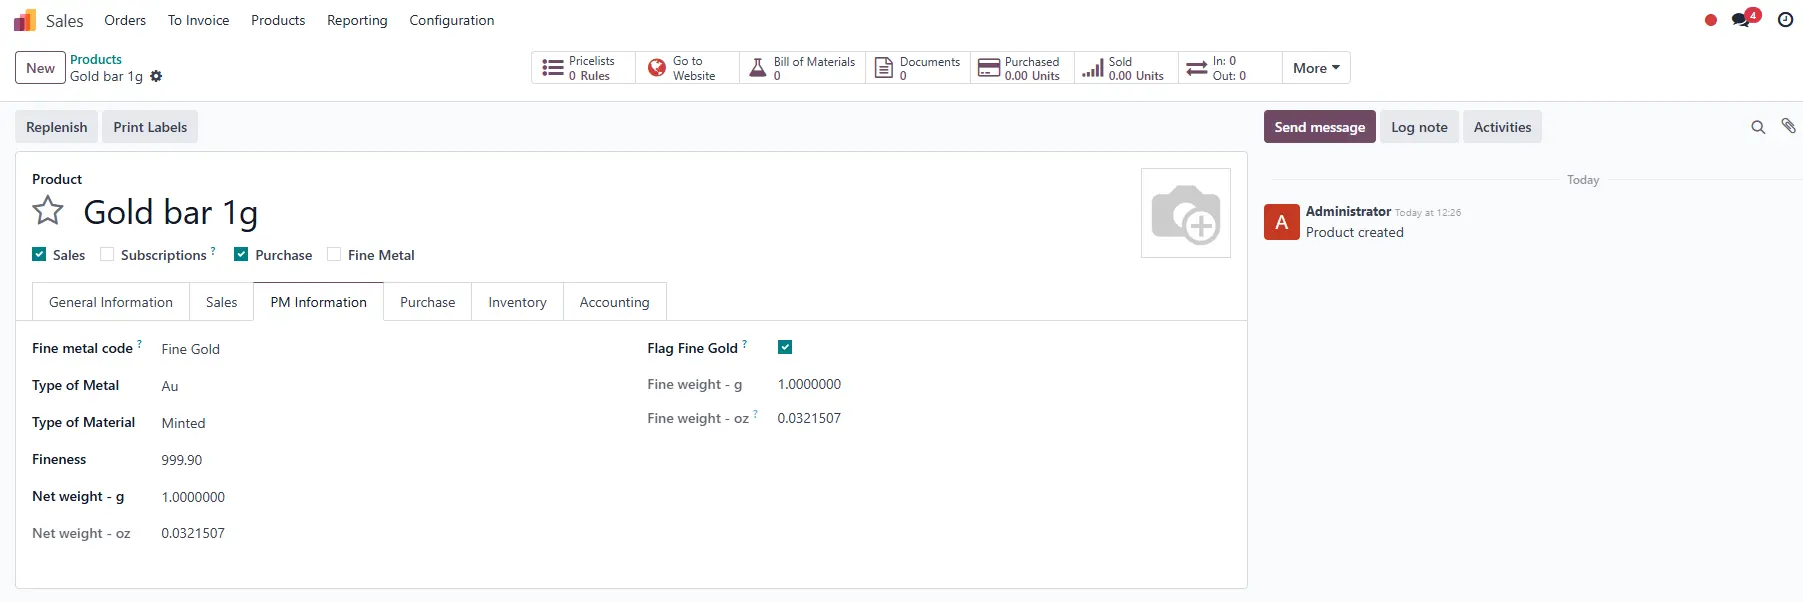The width and height of the screenshot is (1803, 602).
Task: Click the red recording status dot
Action: tap(1711, 20)
